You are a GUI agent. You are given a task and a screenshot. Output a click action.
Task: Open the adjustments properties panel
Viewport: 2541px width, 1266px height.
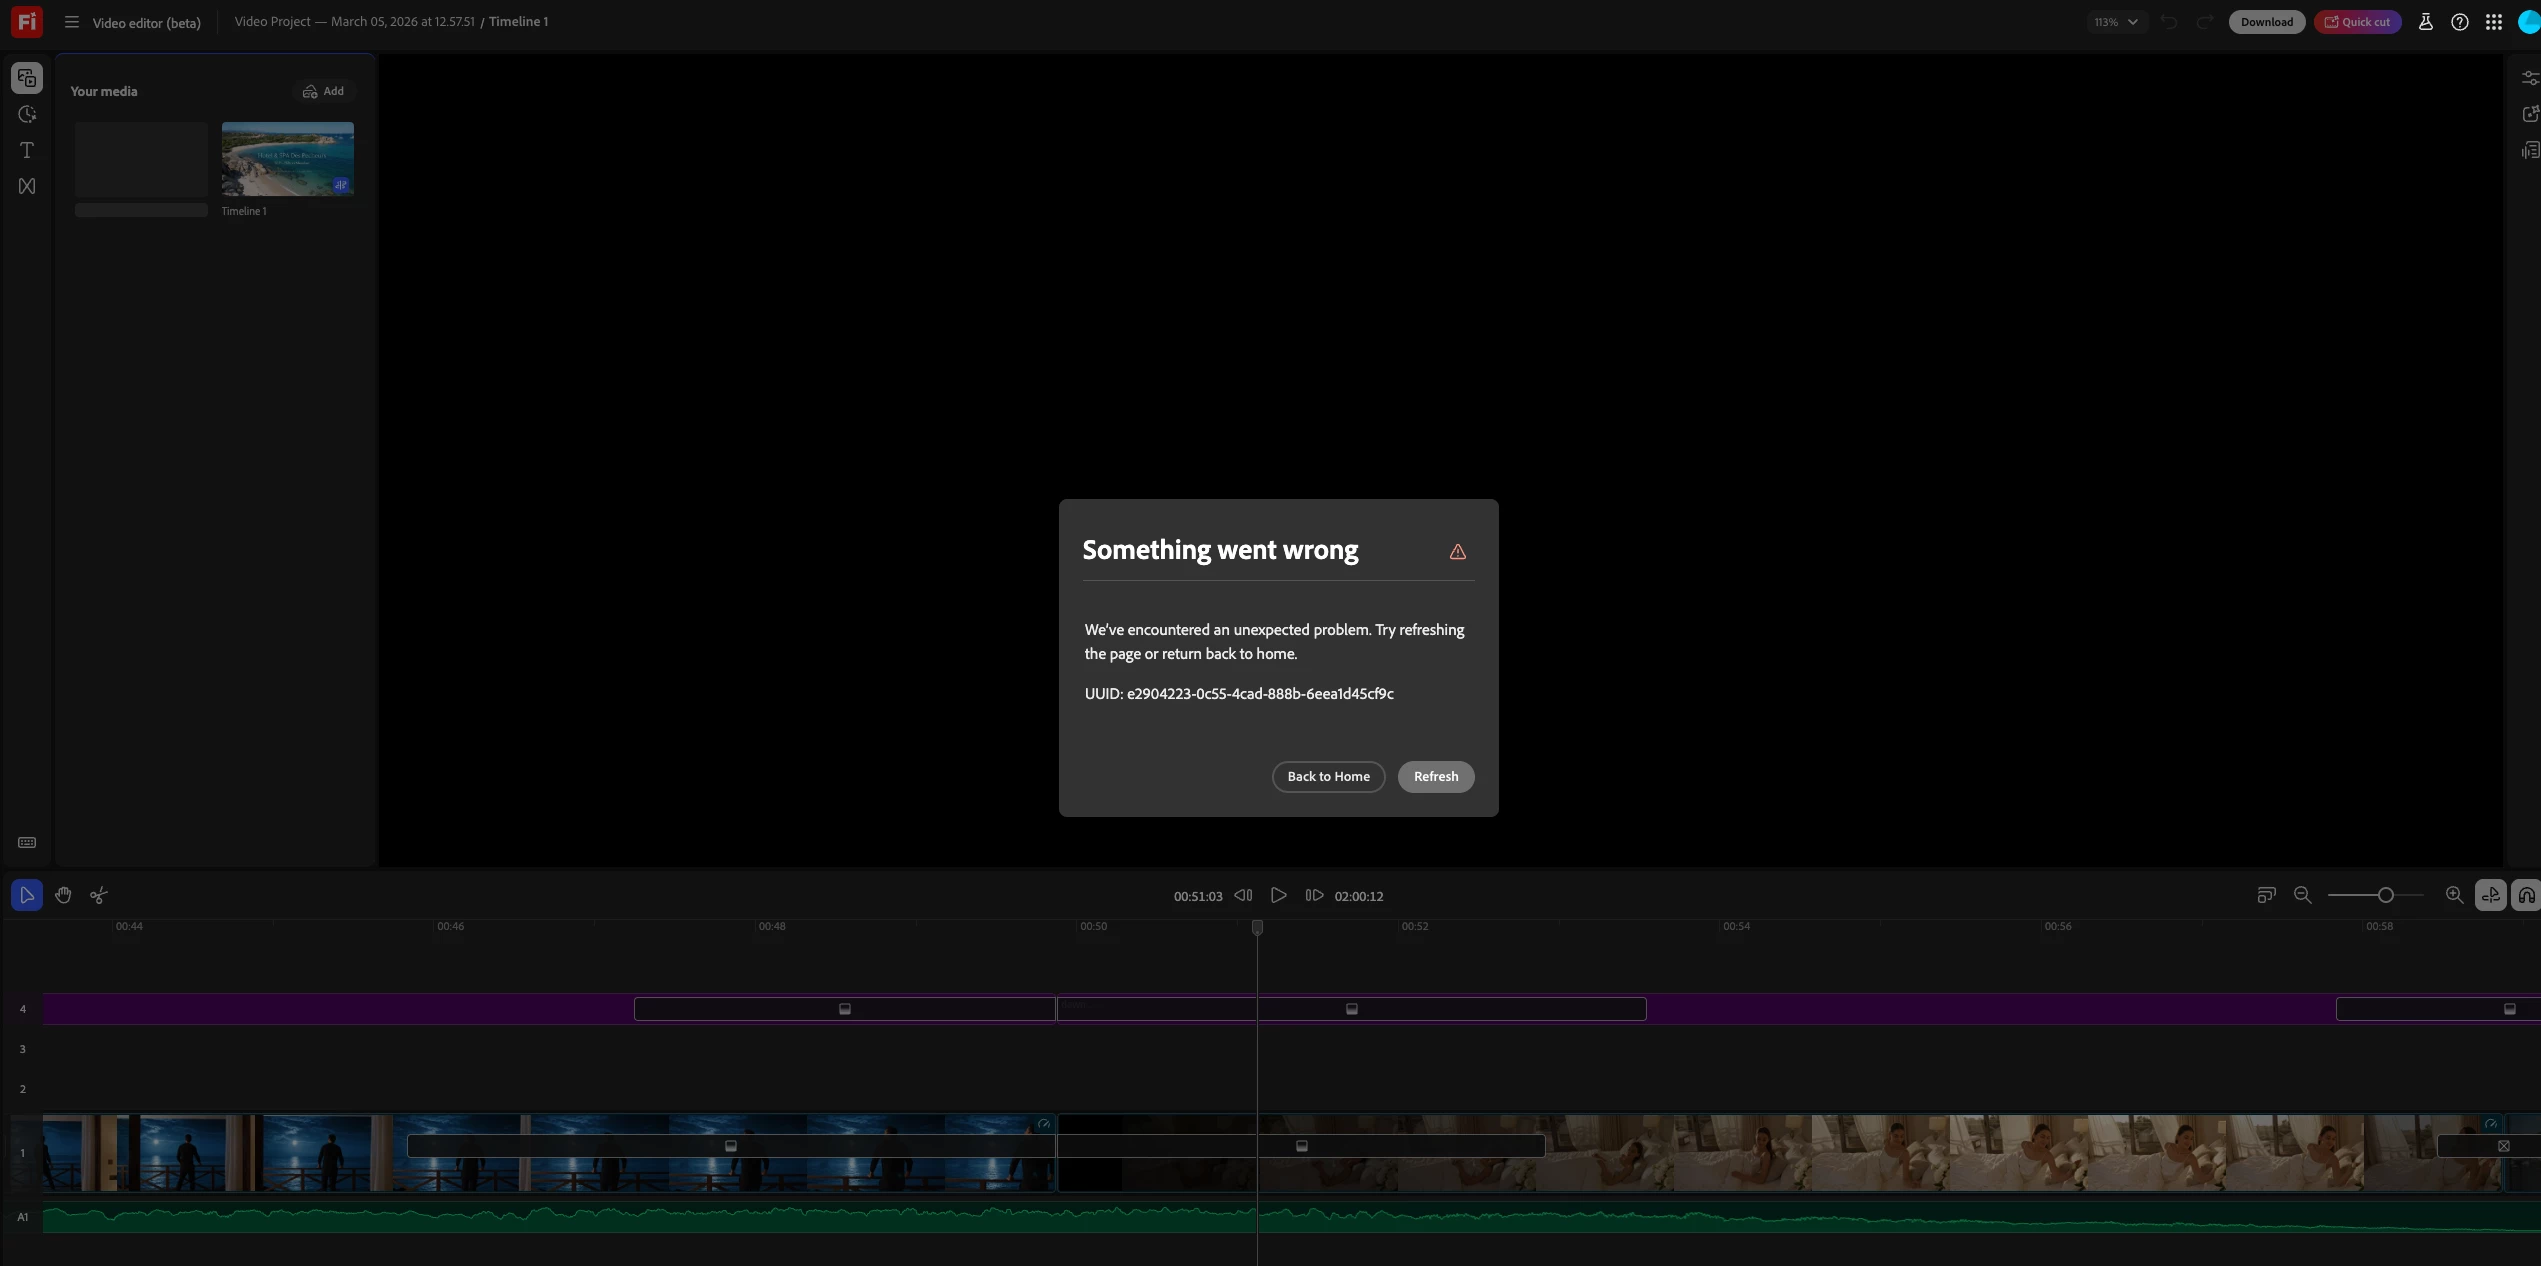[2530, 78]
